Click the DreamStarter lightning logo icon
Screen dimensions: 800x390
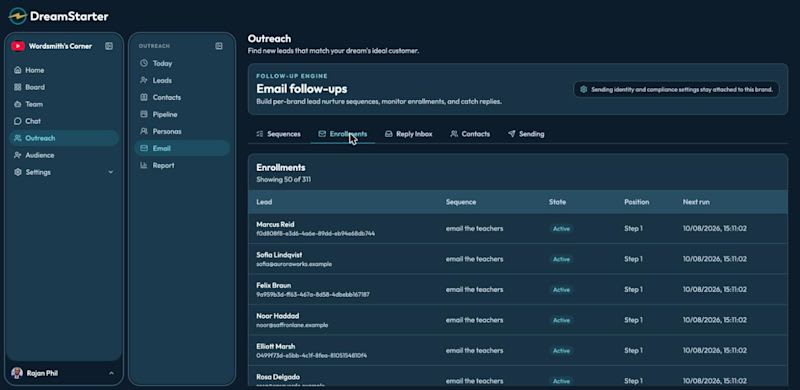tap(18, 16)
